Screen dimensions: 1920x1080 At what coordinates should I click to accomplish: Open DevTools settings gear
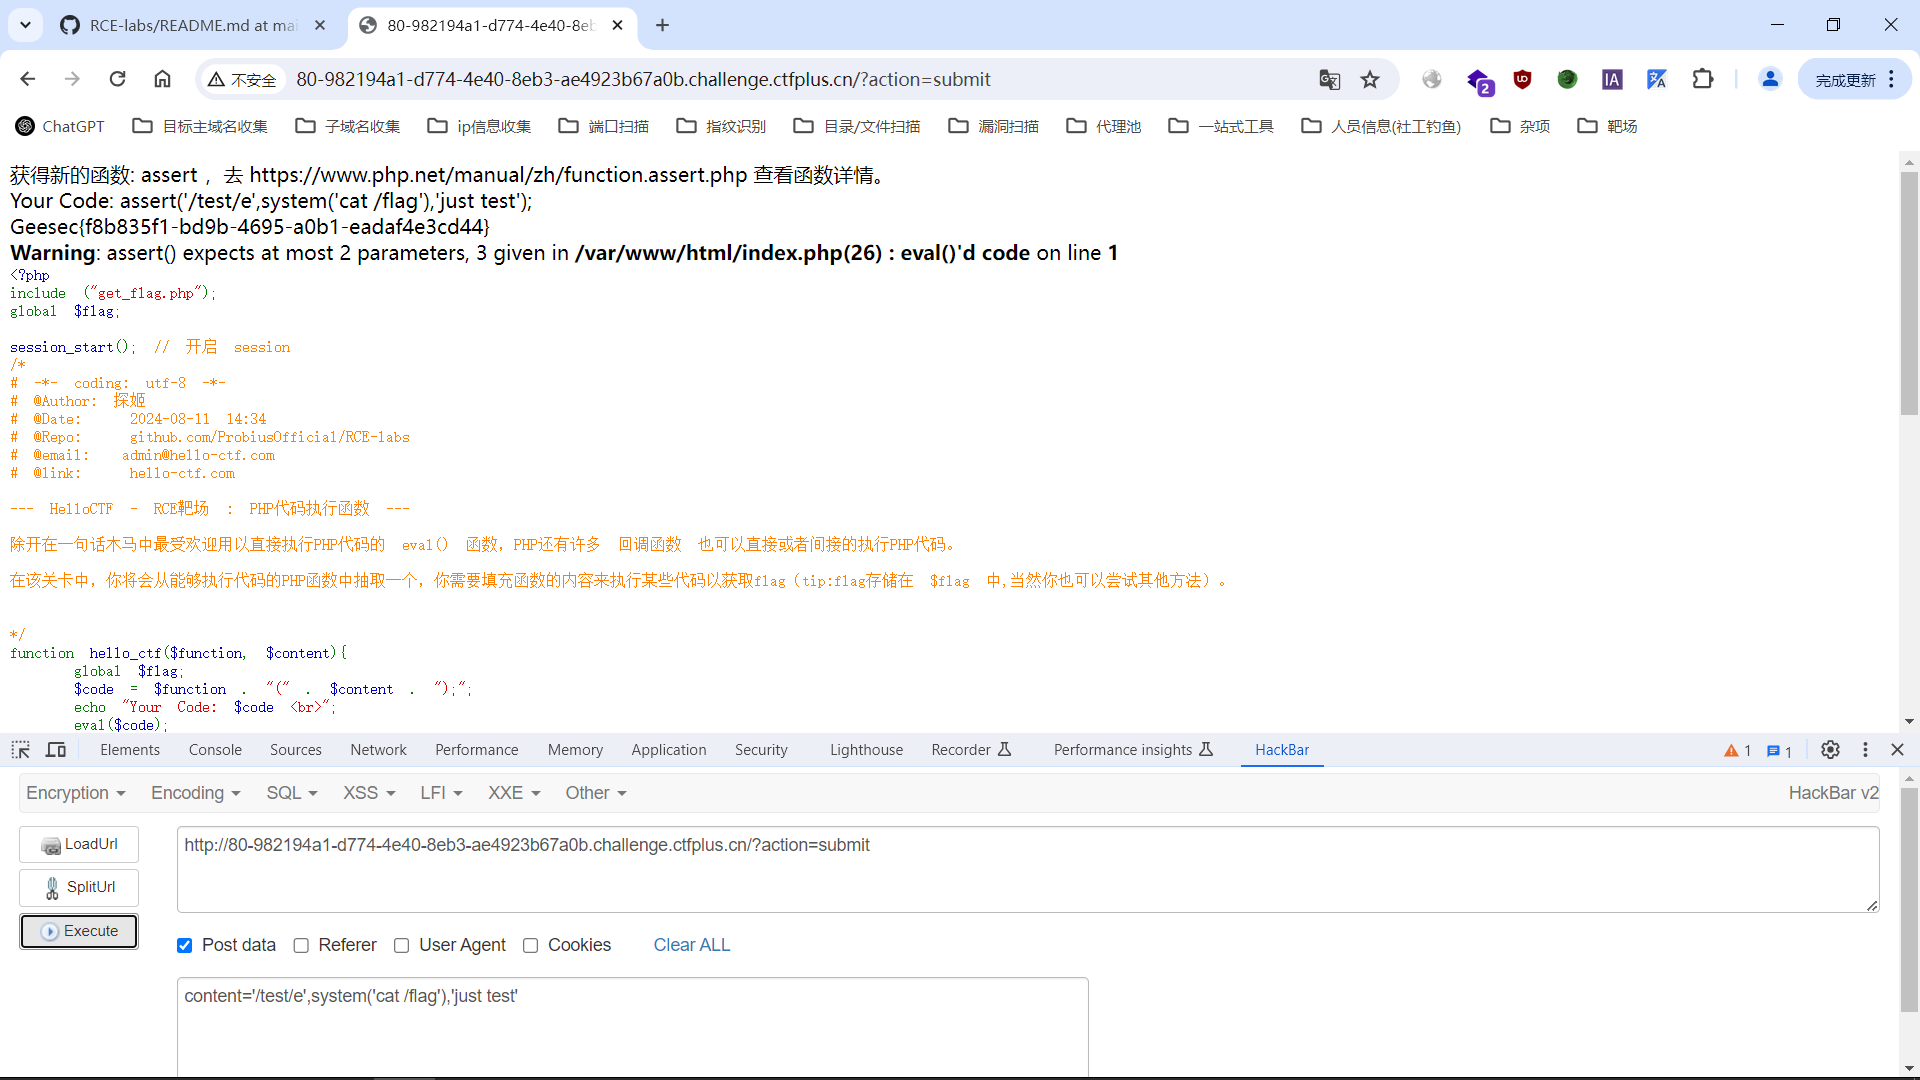point(1830,750)
